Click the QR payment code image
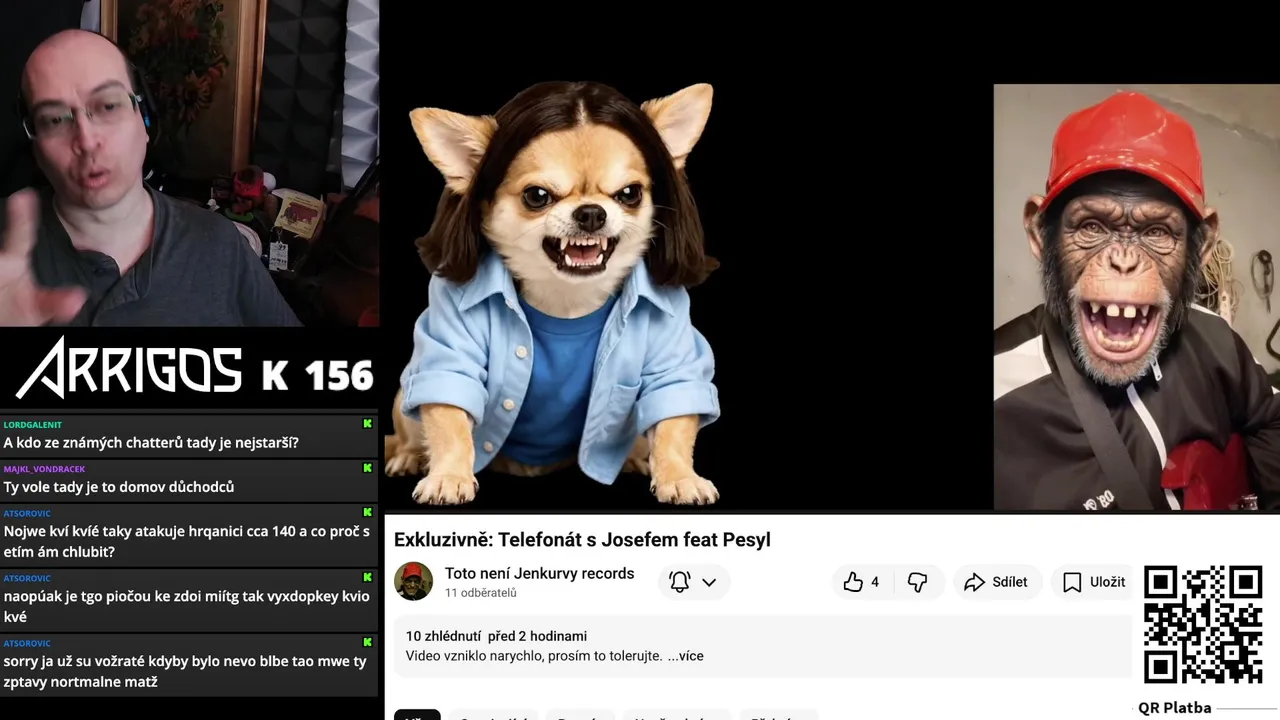This screenshot has width=1280, height=720. pos(1203,624)
